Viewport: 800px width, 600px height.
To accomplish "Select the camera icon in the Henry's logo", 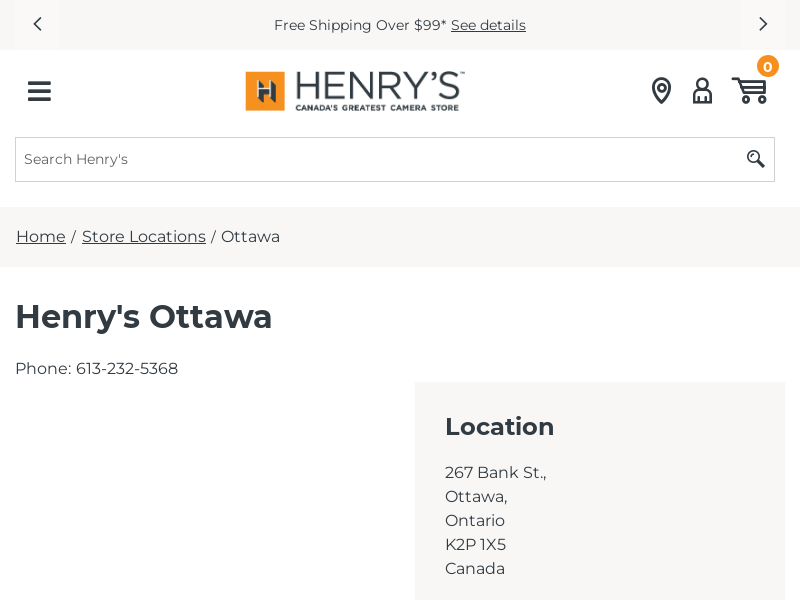I will point(266,91).
